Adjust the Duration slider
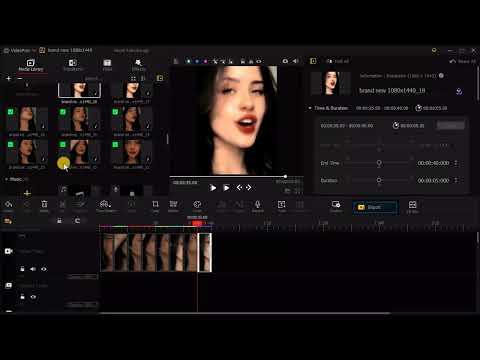 pos(379,180)
